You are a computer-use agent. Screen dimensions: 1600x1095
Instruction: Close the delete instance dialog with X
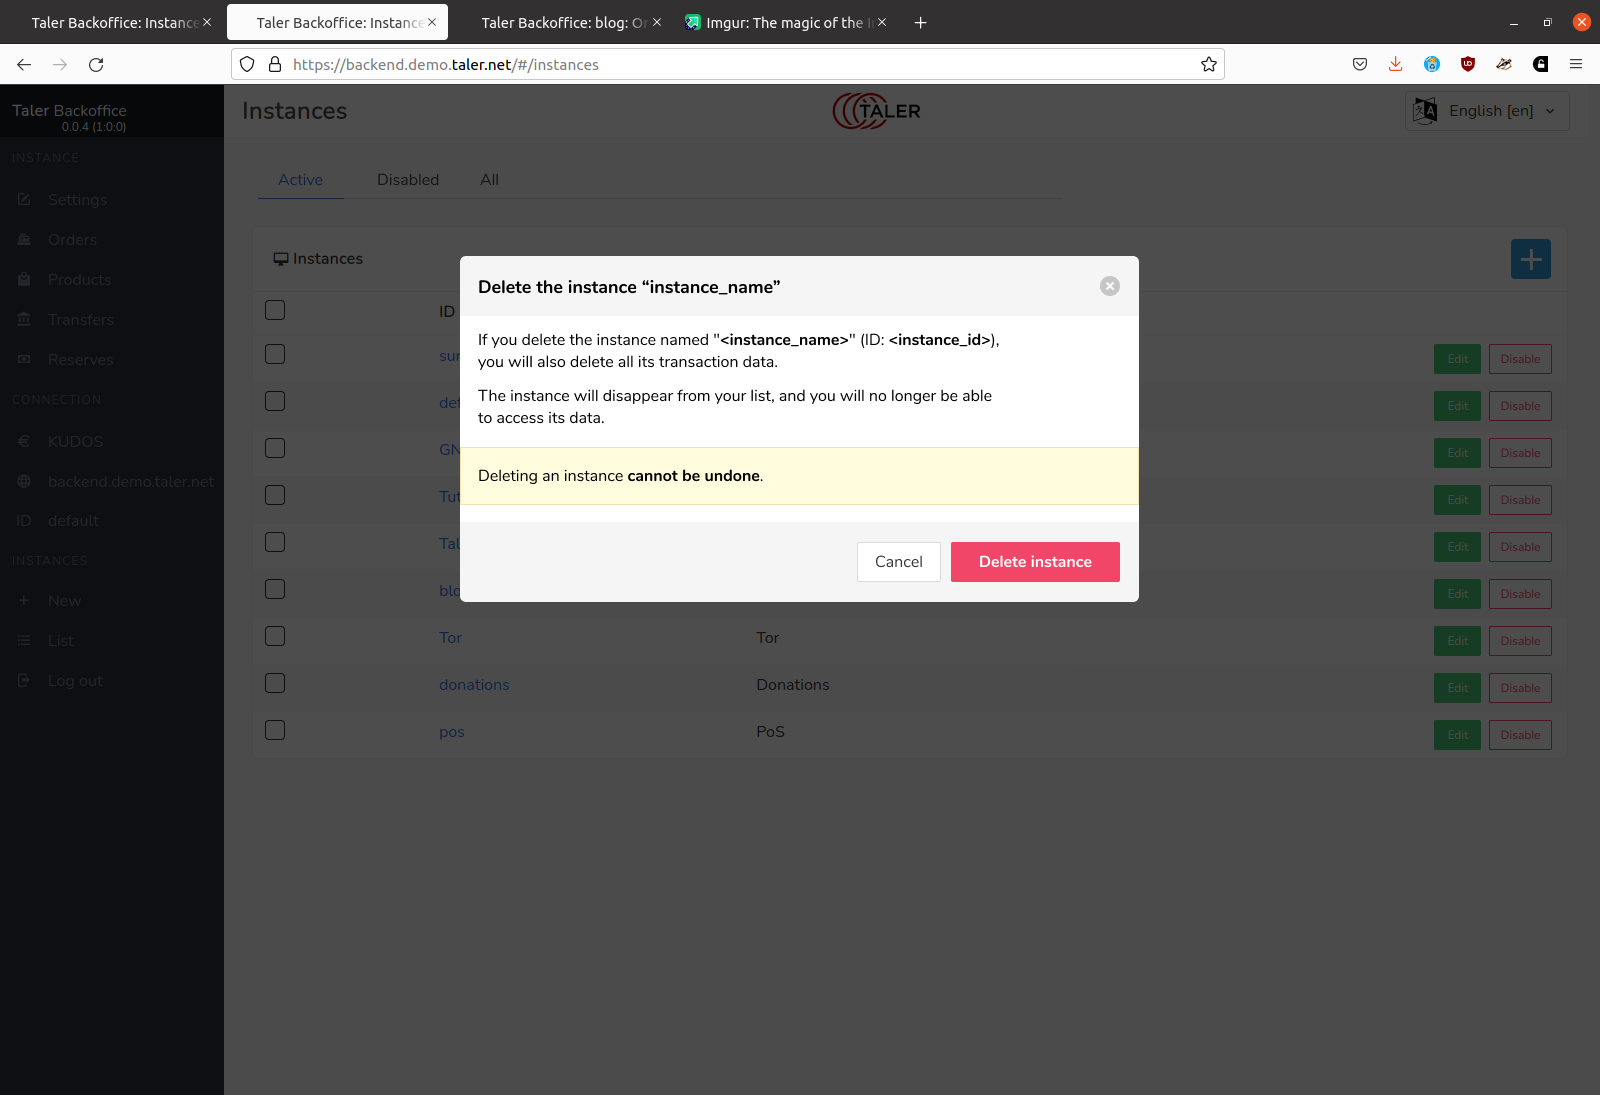tap(1109, 286)
